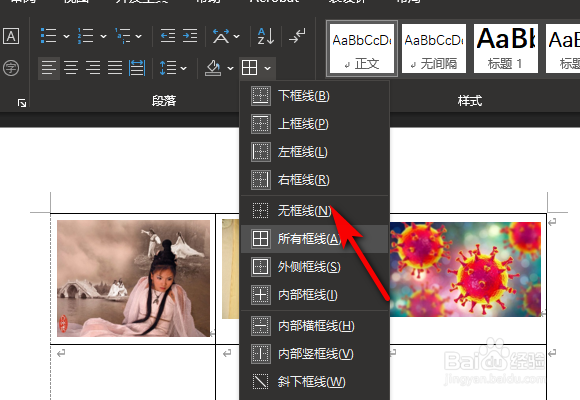Open line spacing dropdown arrow
This screenshot has height=400, width=580.
pyautogui.click(x=183, y=68)
